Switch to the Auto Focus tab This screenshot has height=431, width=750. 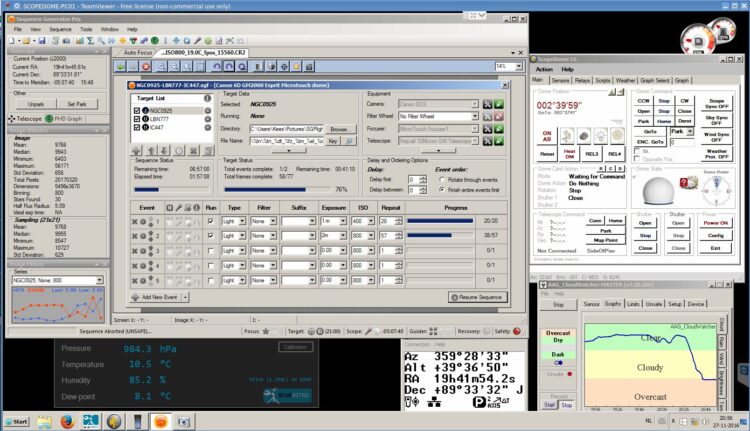(138, 53)
